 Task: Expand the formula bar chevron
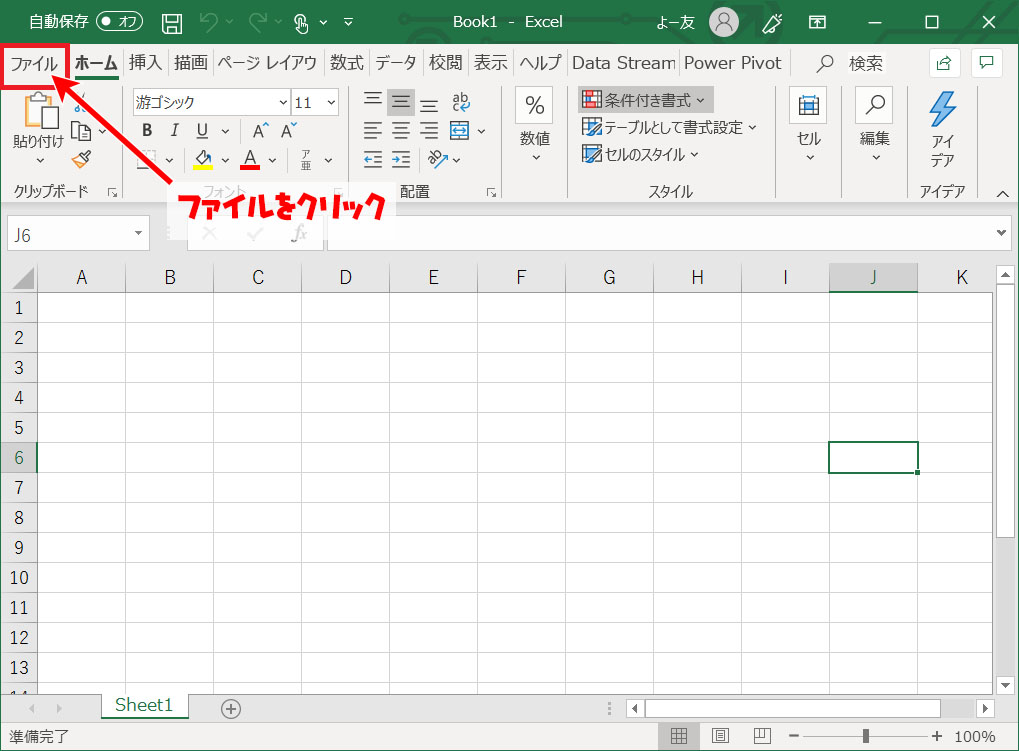coord(1001,232)
